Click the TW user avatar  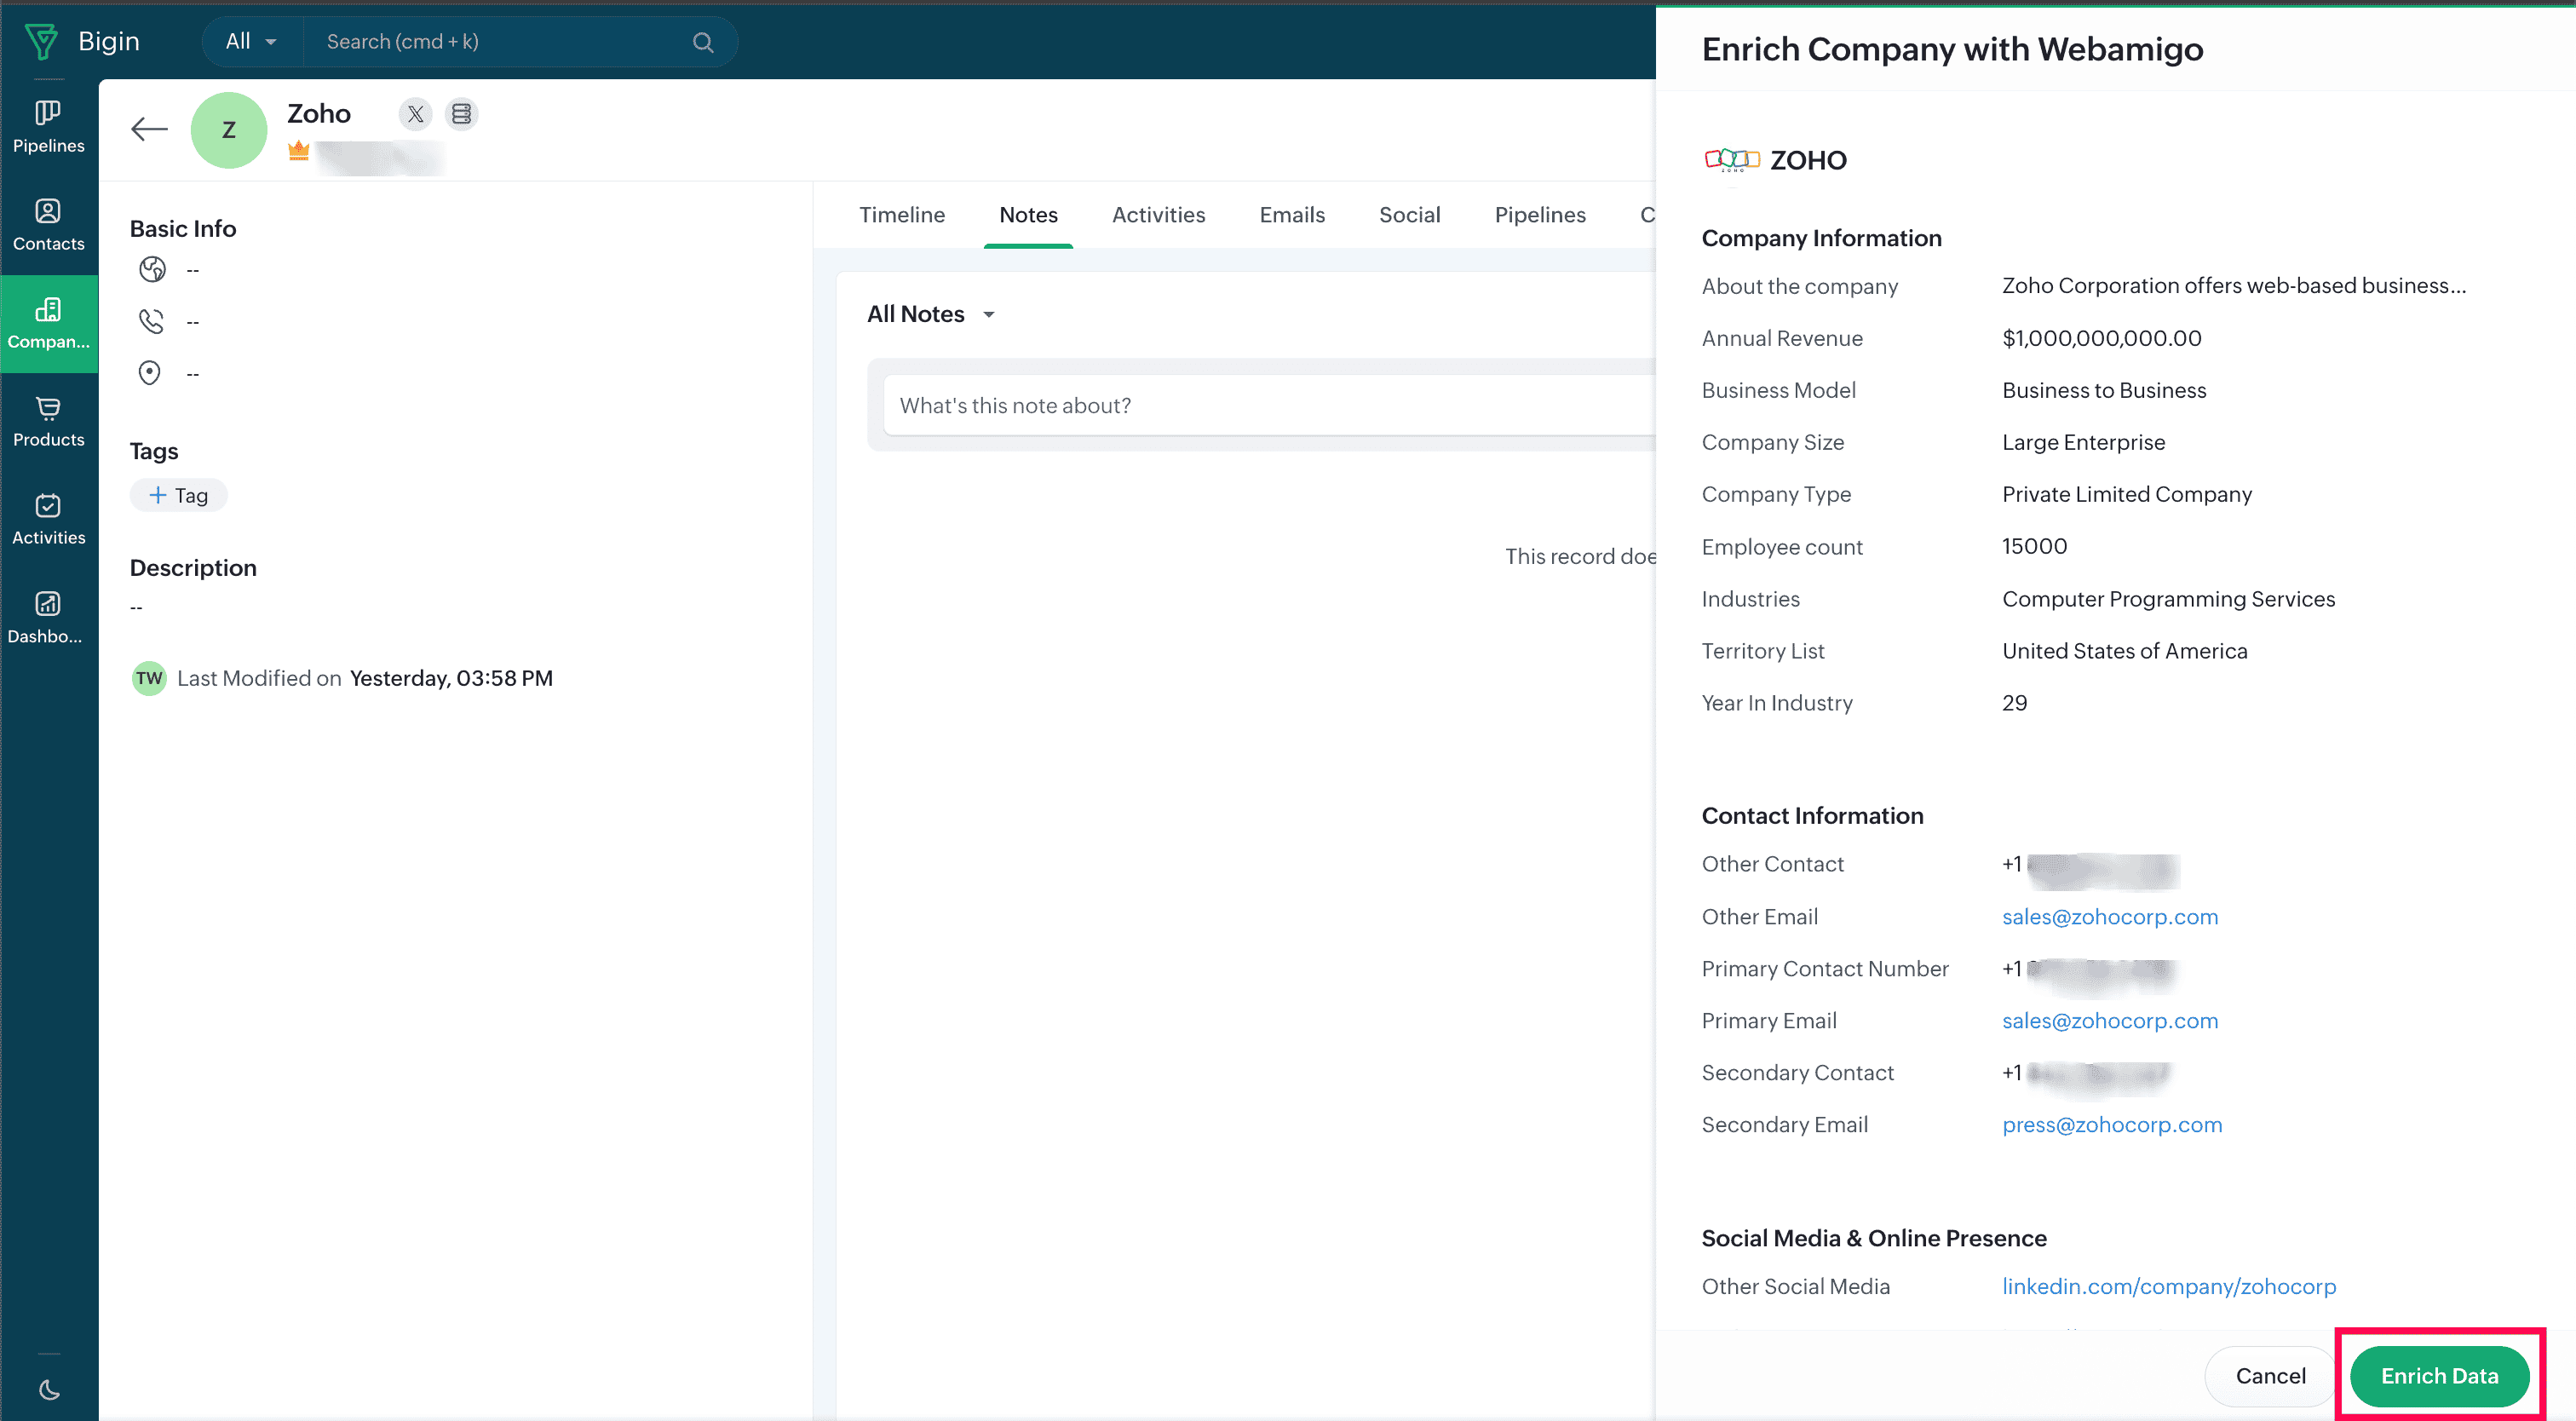149,678
